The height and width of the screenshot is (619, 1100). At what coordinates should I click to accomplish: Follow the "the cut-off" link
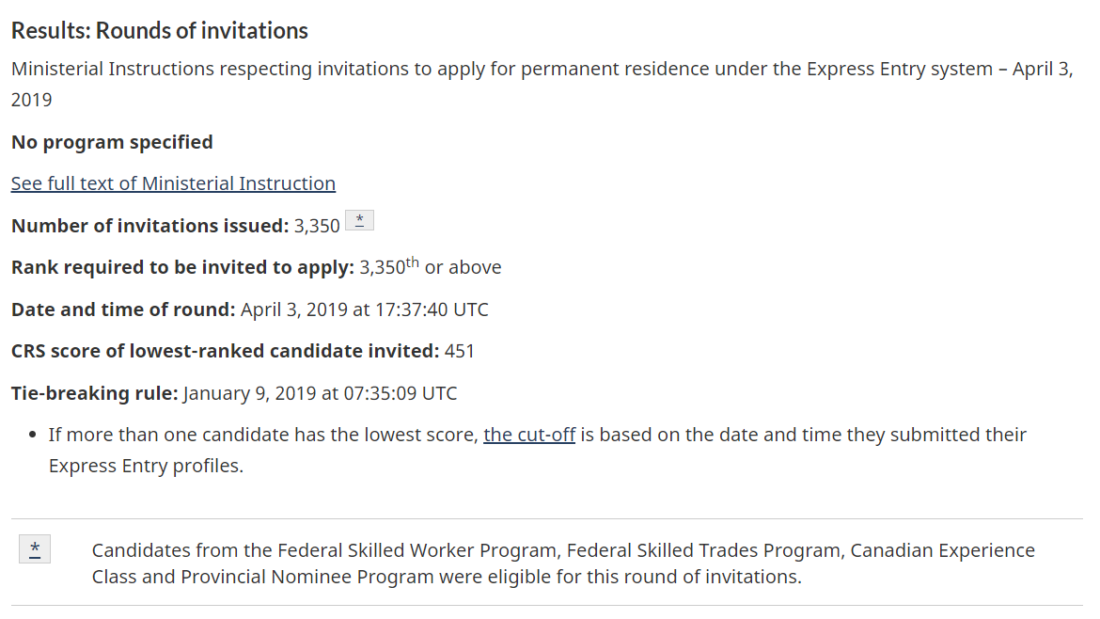click(x=530, y=434)
